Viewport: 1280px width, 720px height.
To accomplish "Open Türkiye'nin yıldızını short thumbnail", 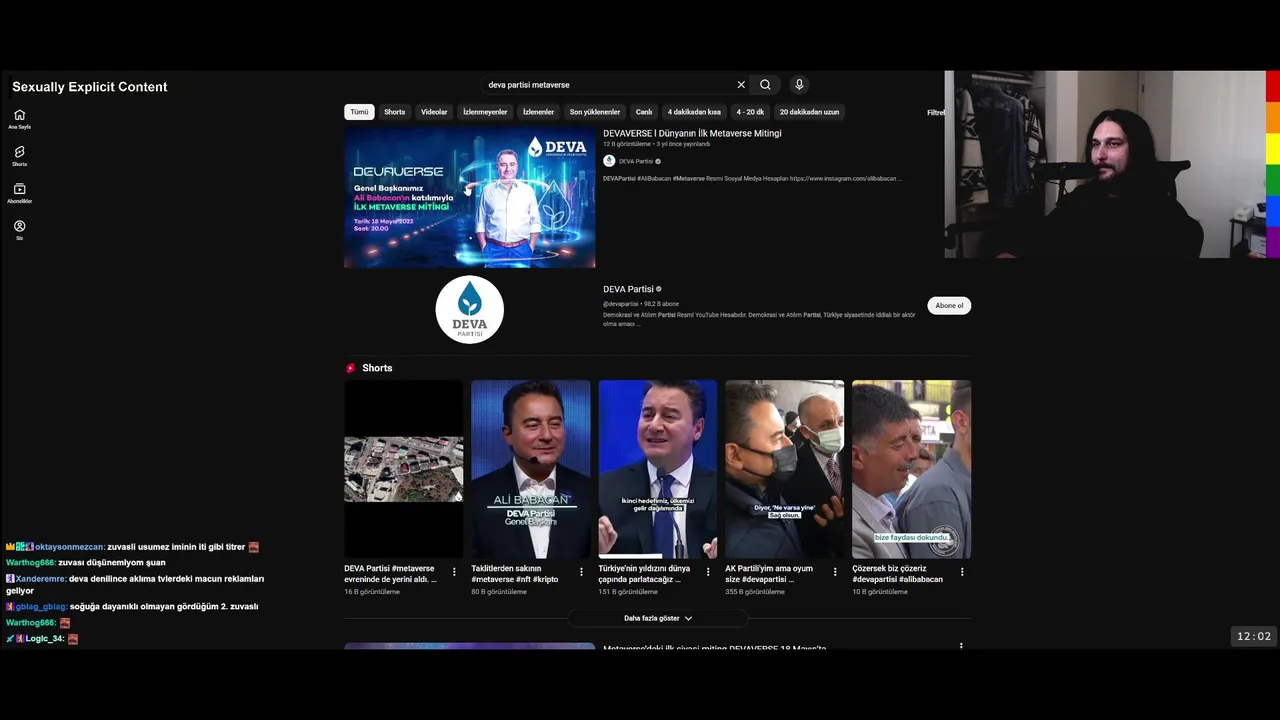I will pos(658,469).
